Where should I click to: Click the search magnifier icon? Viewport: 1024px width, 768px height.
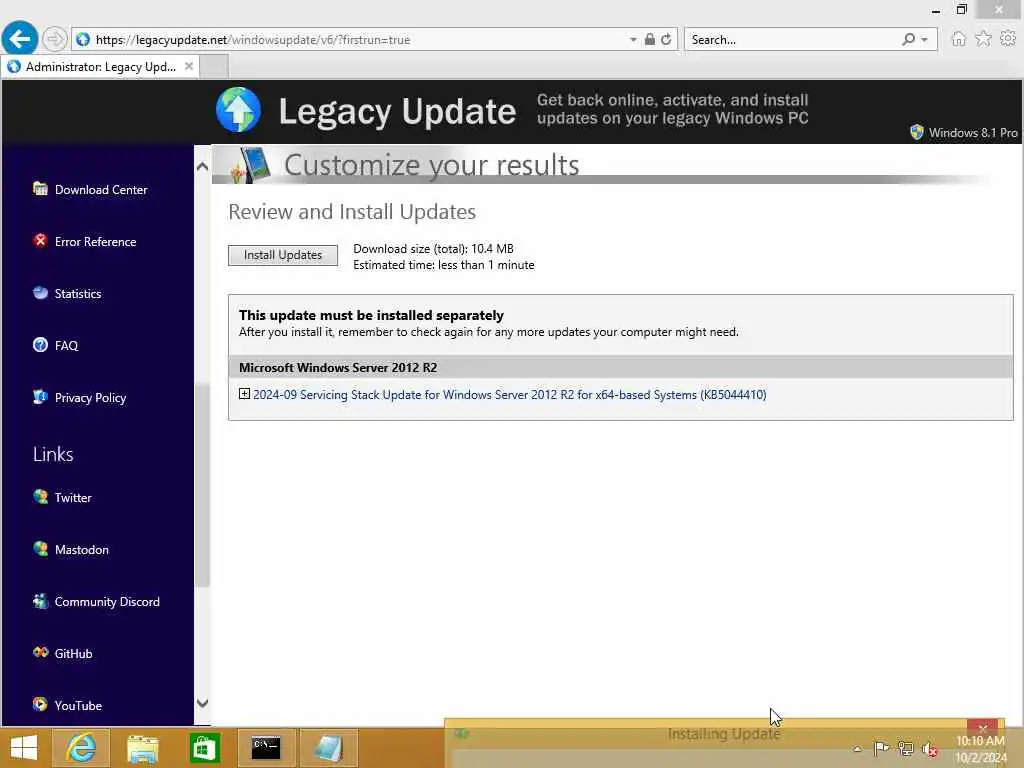click(x=908, y=39)
